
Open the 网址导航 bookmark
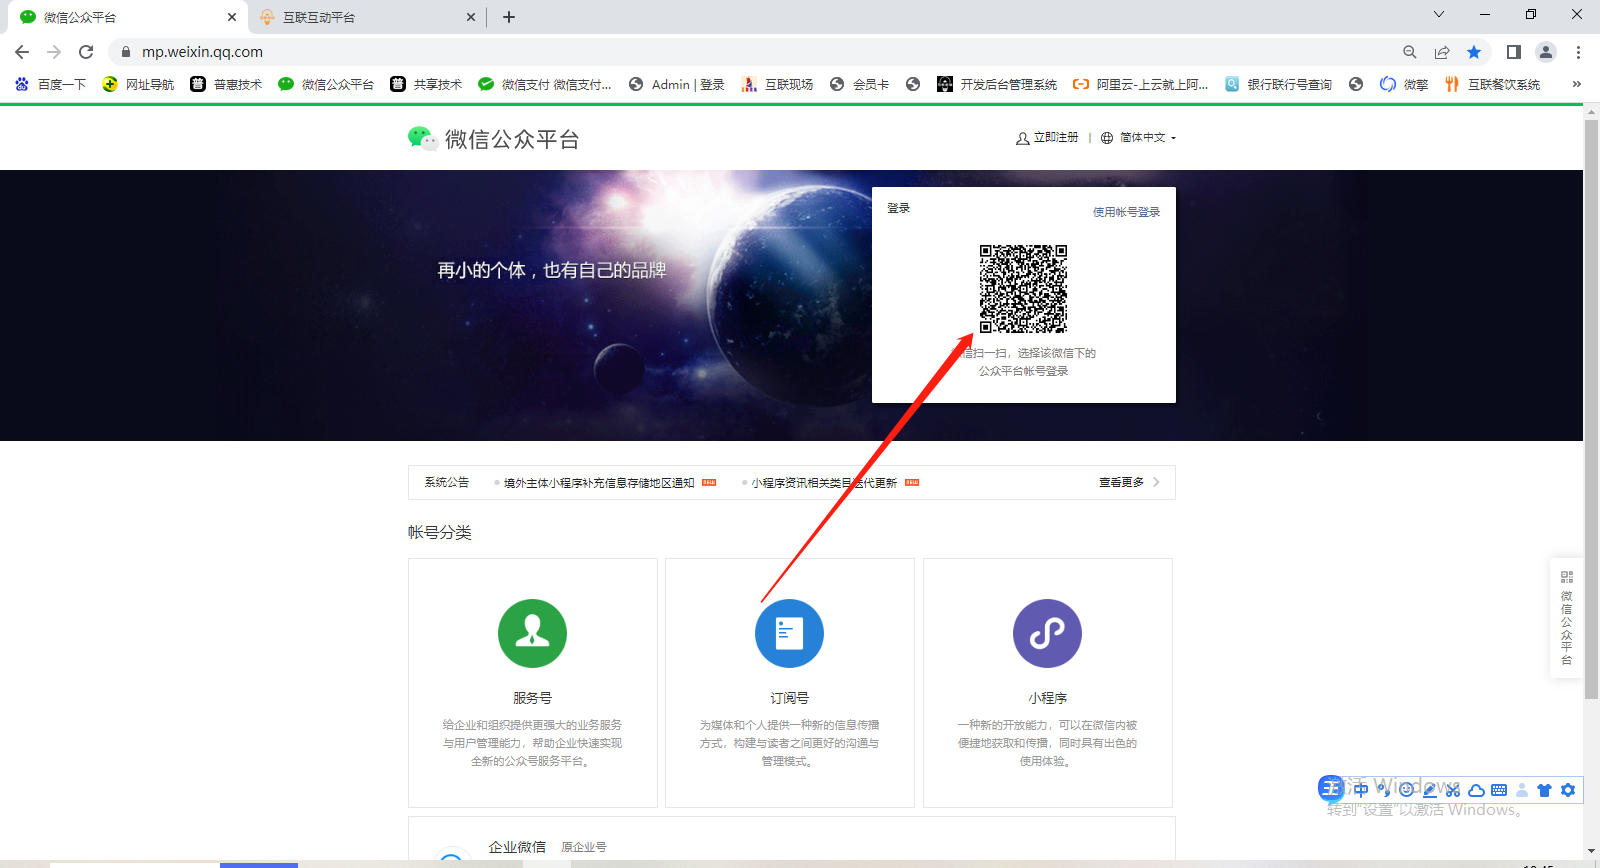[139, 84]
